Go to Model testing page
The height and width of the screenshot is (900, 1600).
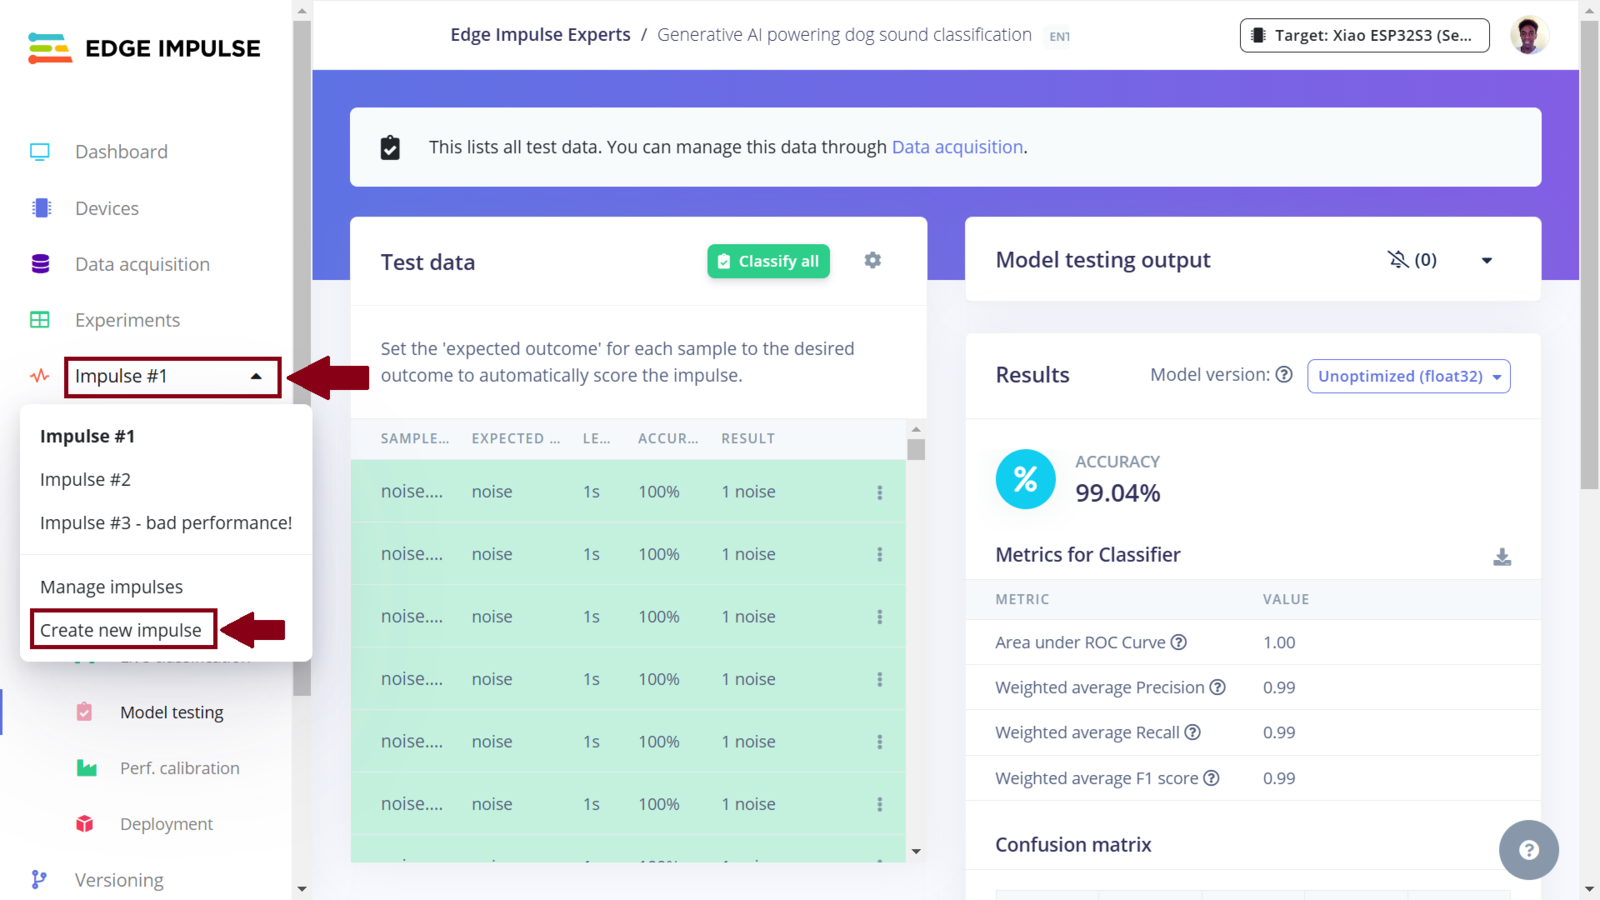(172, 712)
